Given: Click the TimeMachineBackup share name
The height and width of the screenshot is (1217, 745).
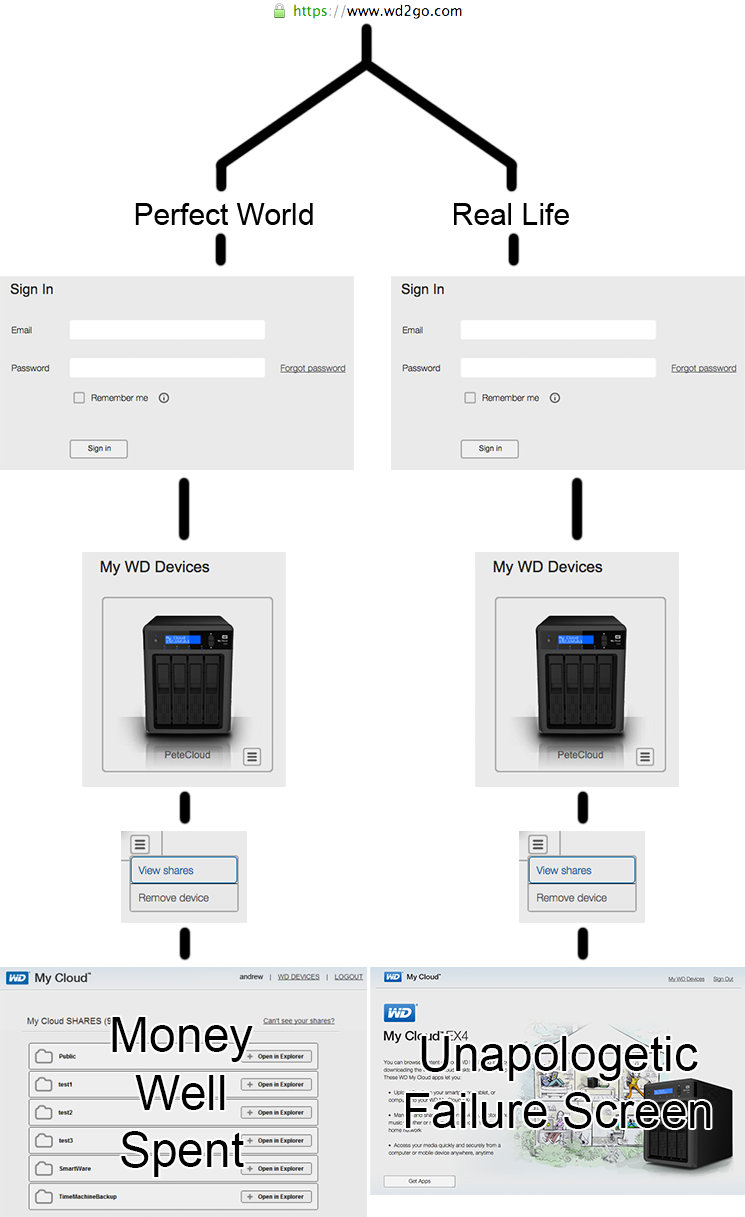Looking at the screenshot, I should click(x=87, y=1196).
